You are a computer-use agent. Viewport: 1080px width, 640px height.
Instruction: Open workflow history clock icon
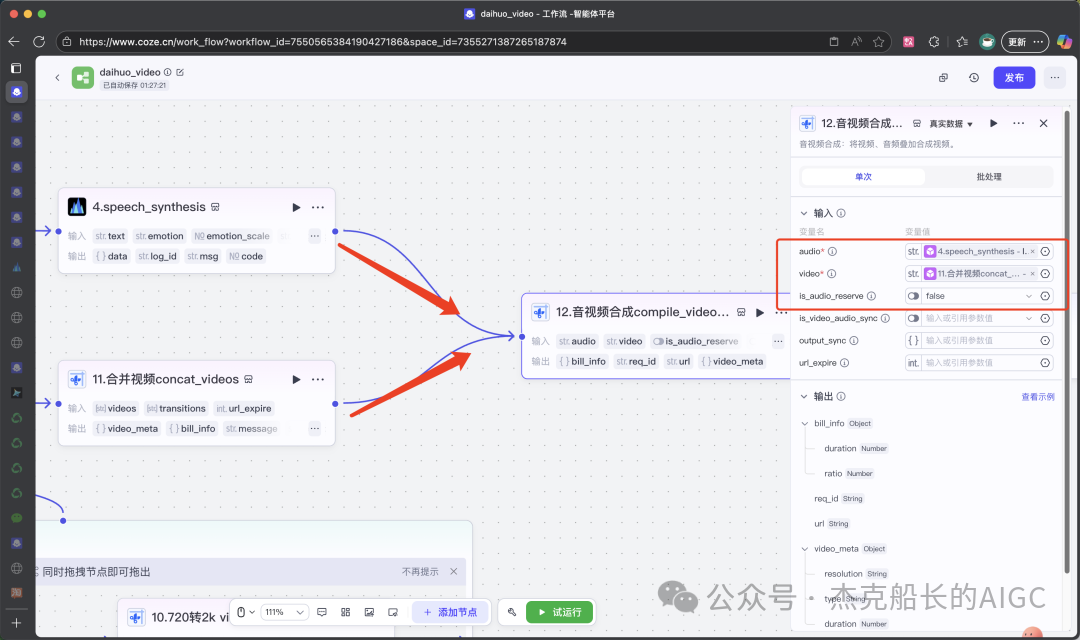pos(973,78)
